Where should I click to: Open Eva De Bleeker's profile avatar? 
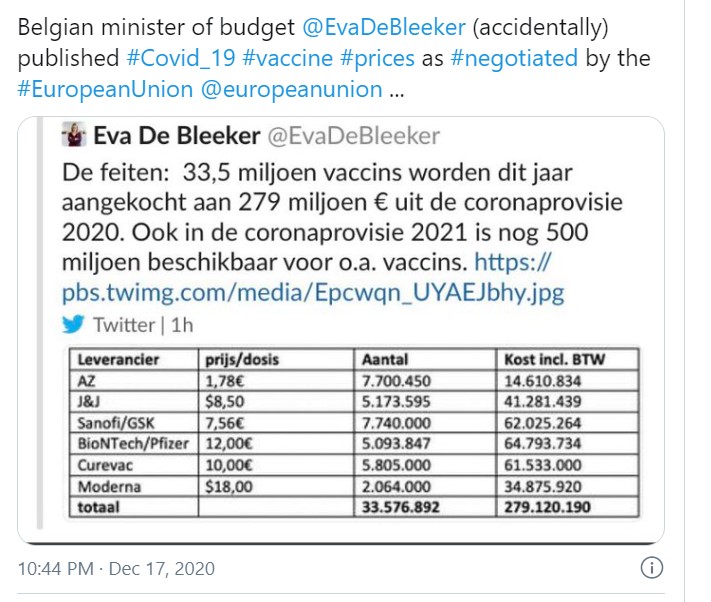[72, 135]
